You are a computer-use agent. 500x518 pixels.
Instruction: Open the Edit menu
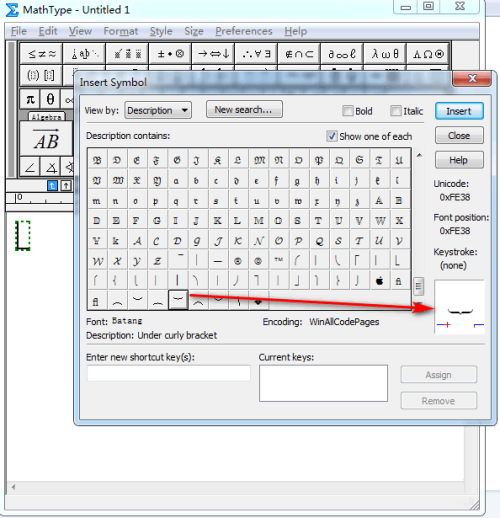pos(48,31)
